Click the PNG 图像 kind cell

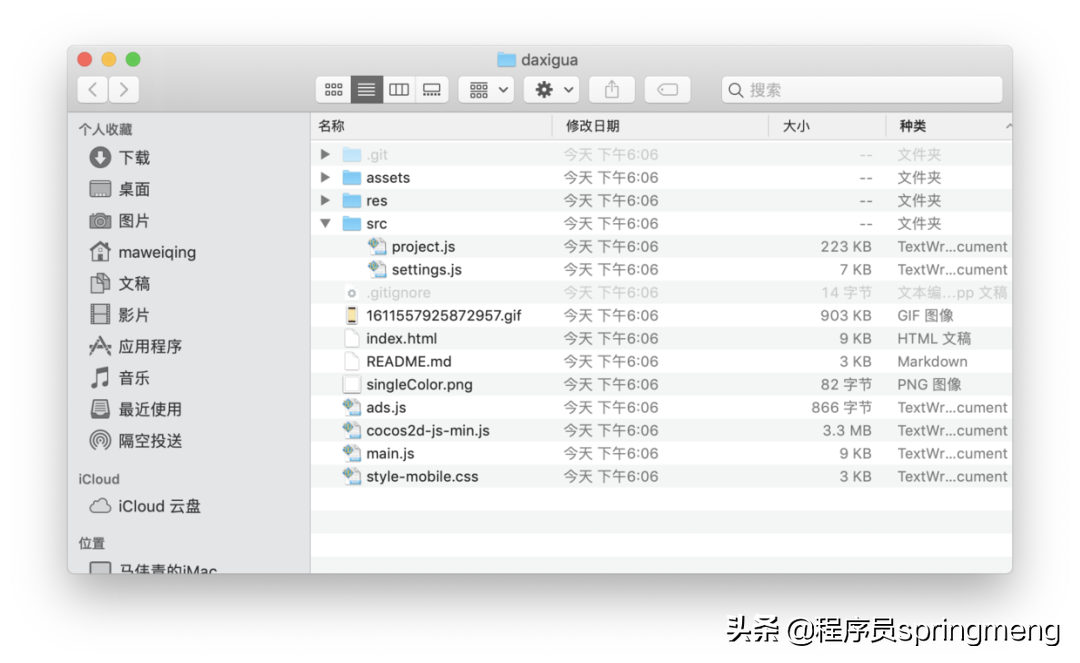pyautogui.click(x=929, y=384)
